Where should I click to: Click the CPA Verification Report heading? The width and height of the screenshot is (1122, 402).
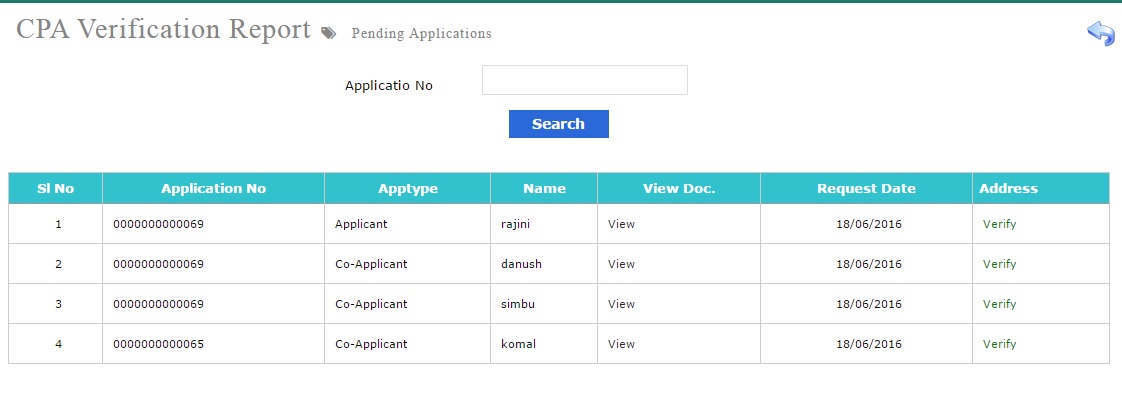click(163, 30)
